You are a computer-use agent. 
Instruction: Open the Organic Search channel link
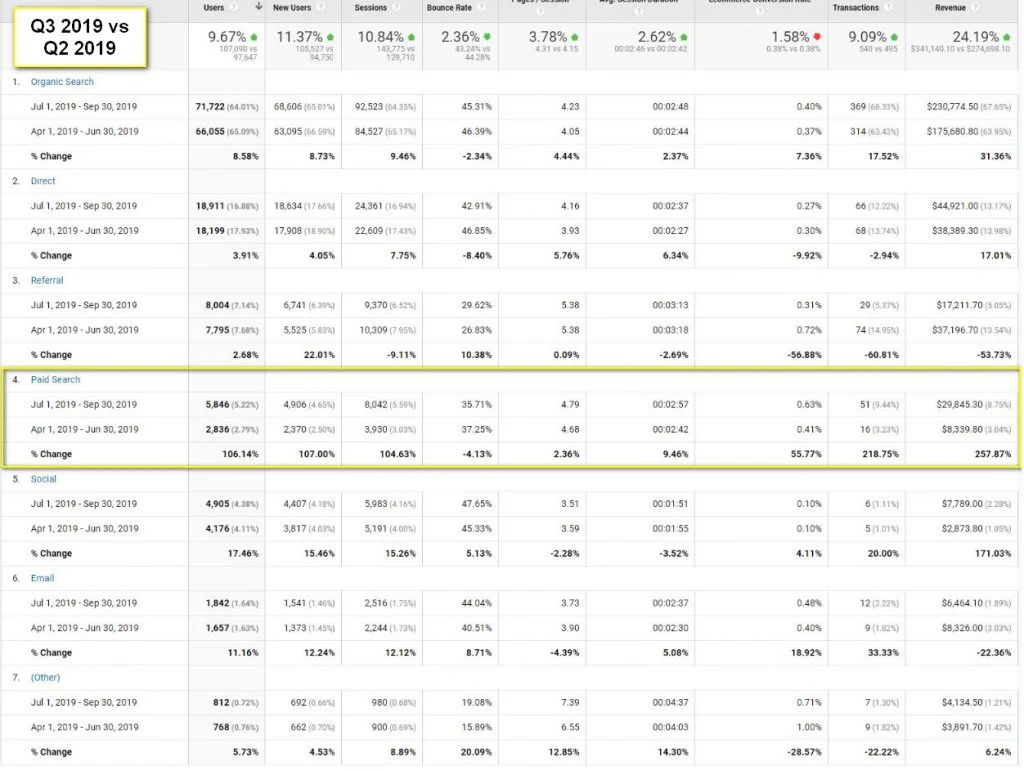tap(62, 82)
